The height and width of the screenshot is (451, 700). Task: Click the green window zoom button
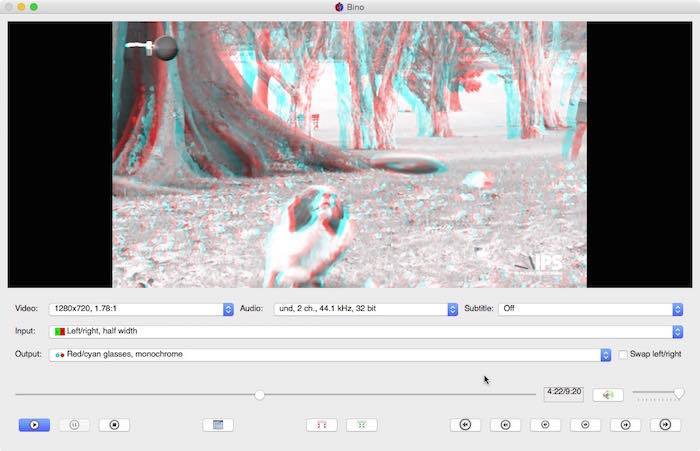click(34, 7)
